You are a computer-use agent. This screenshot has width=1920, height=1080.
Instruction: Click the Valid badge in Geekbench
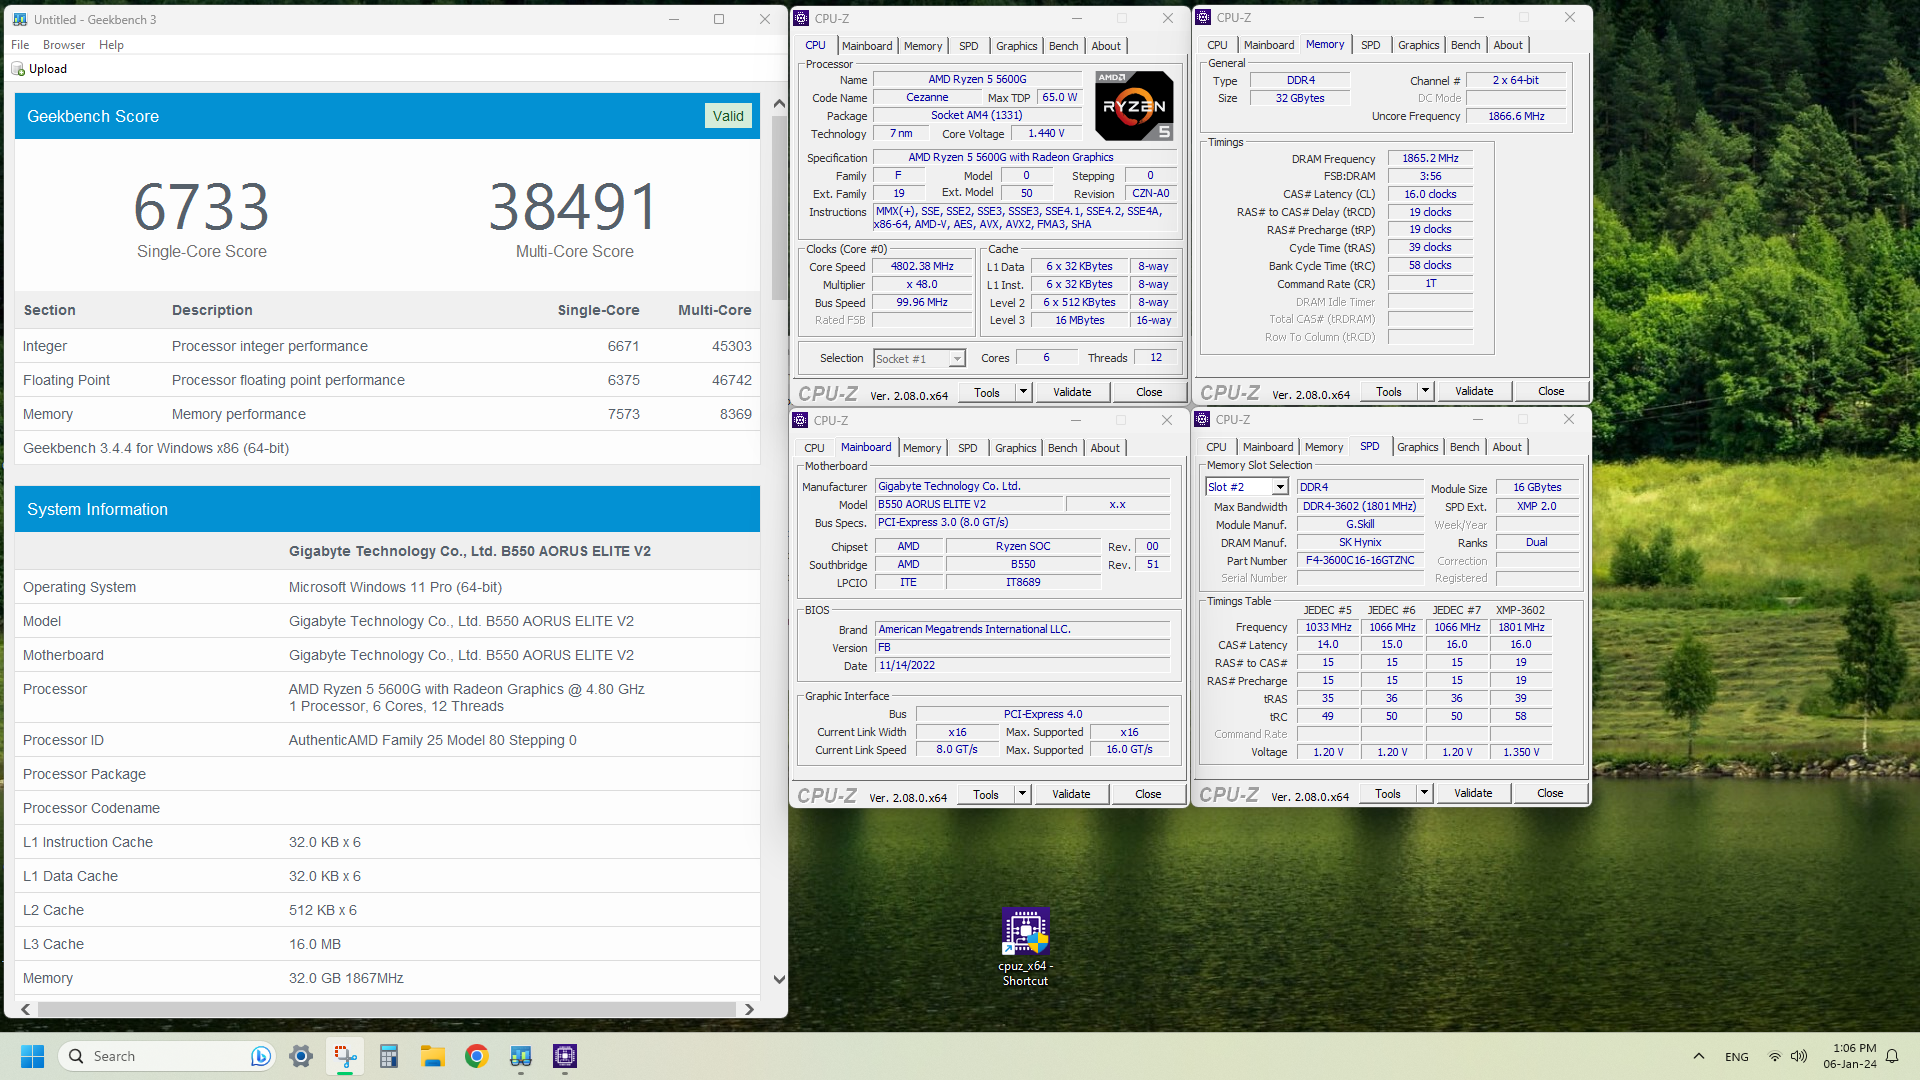[x=727, y=116]
